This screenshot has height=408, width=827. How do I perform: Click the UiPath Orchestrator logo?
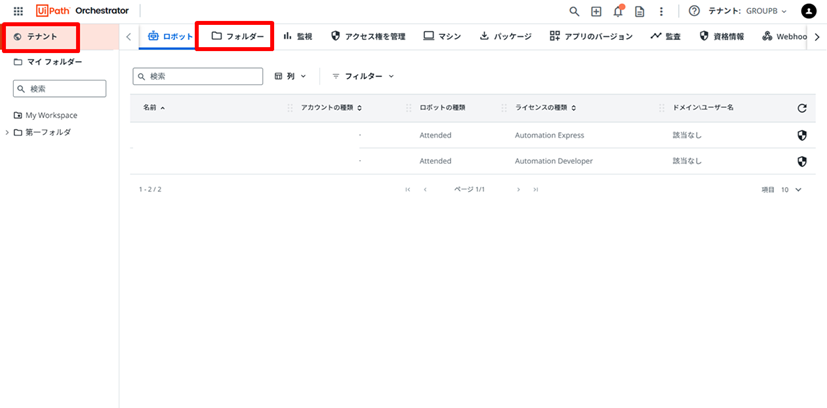(82, 11)
